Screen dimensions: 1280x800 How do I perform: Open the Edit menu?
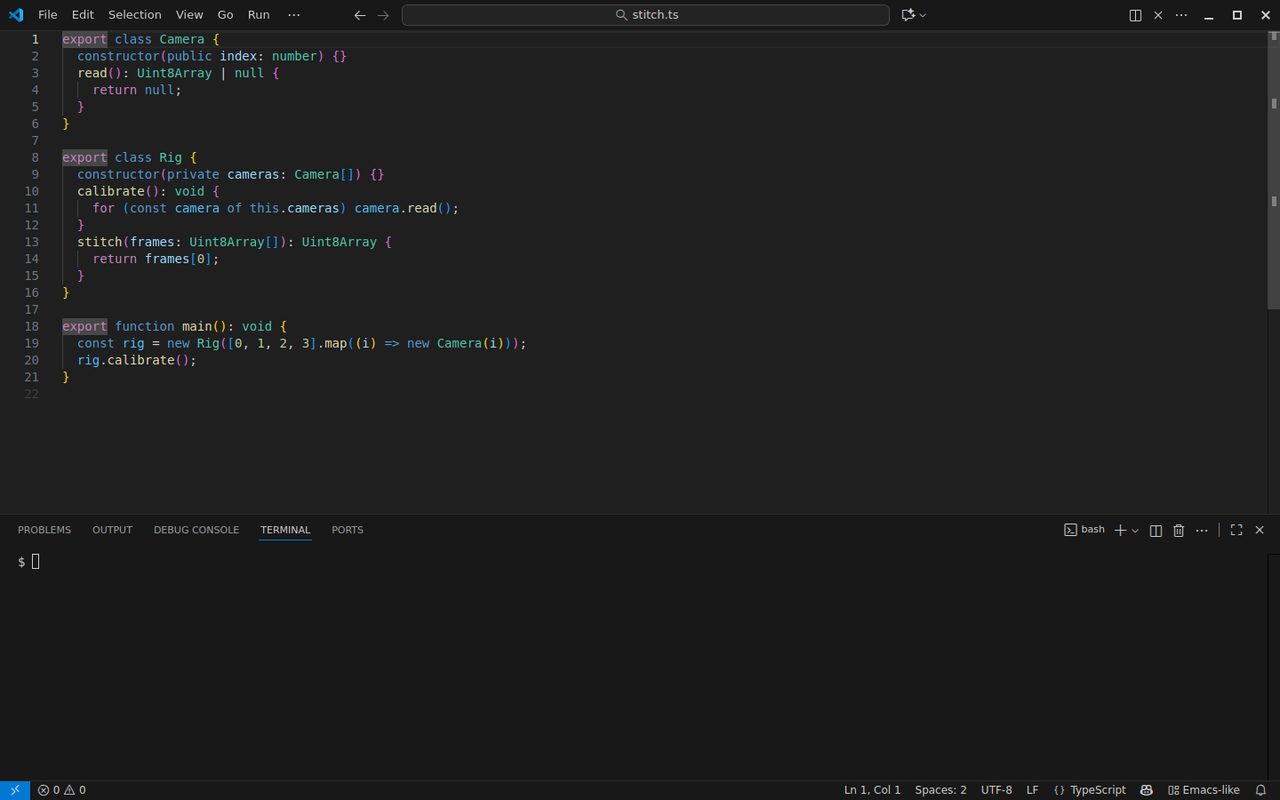pos(83,15)
